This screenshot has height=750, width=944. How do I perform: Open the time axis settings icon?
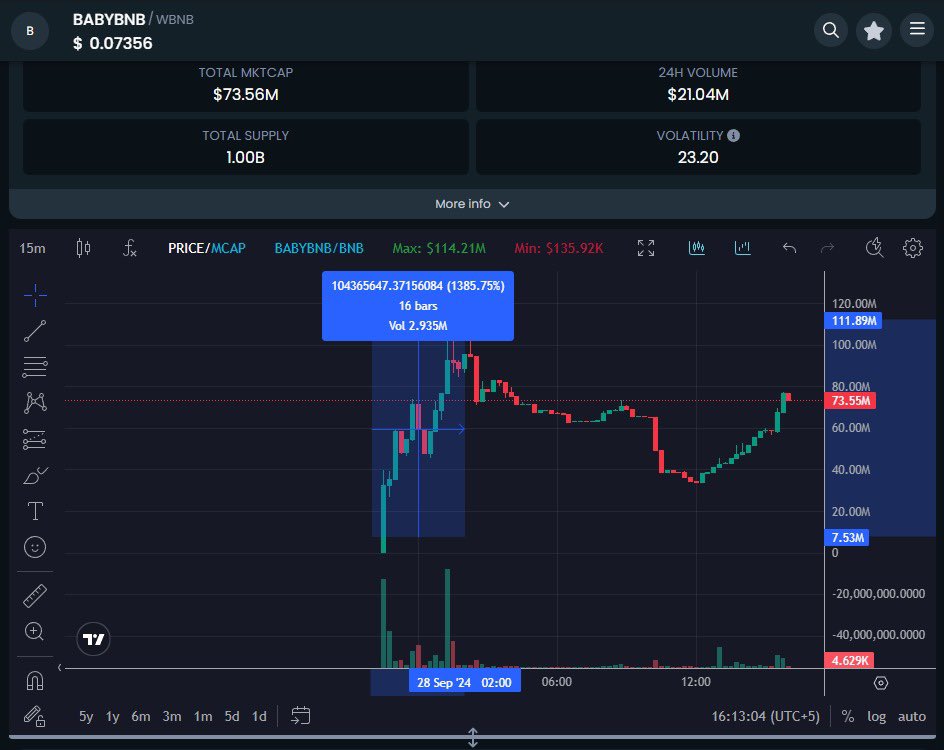point(881,683)
